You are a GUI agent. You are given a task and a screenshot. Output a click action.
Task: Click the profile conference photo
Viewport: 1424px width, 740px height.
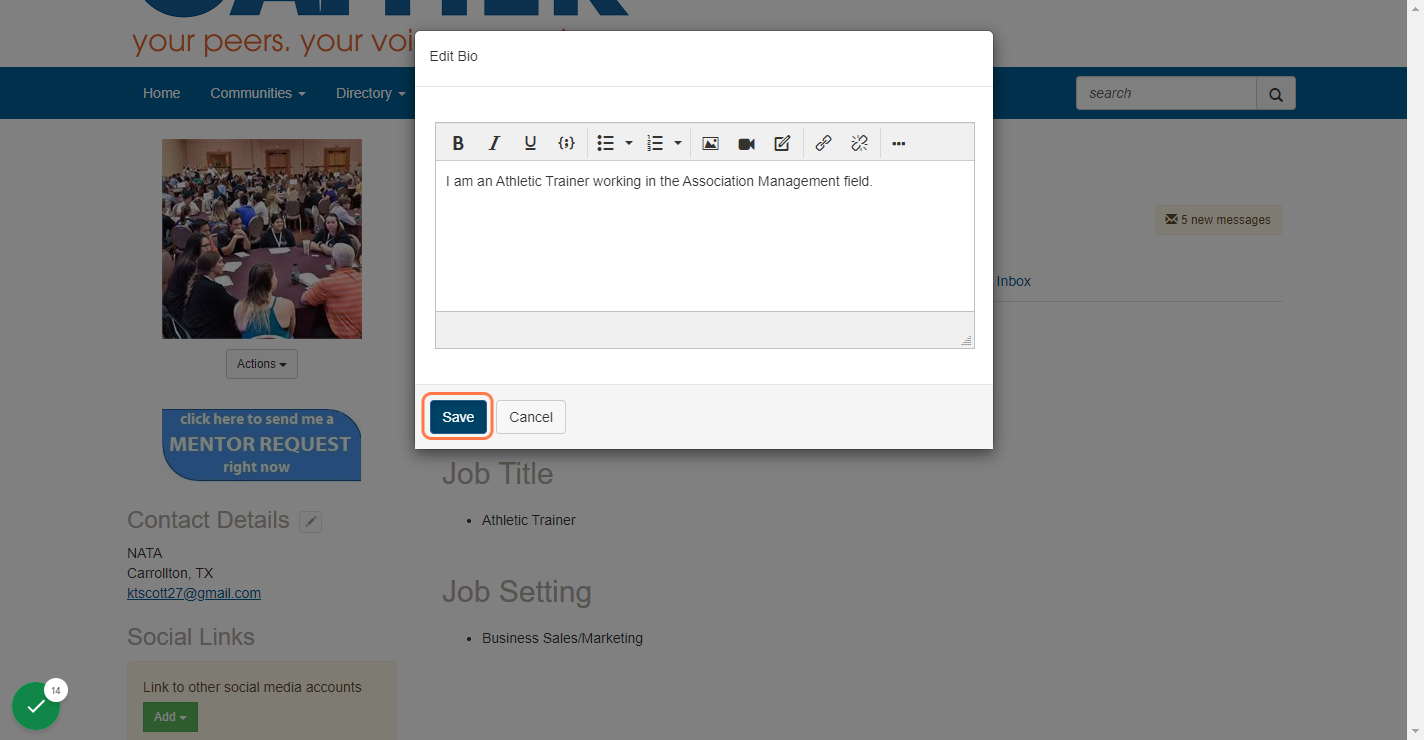click(262, 239)
